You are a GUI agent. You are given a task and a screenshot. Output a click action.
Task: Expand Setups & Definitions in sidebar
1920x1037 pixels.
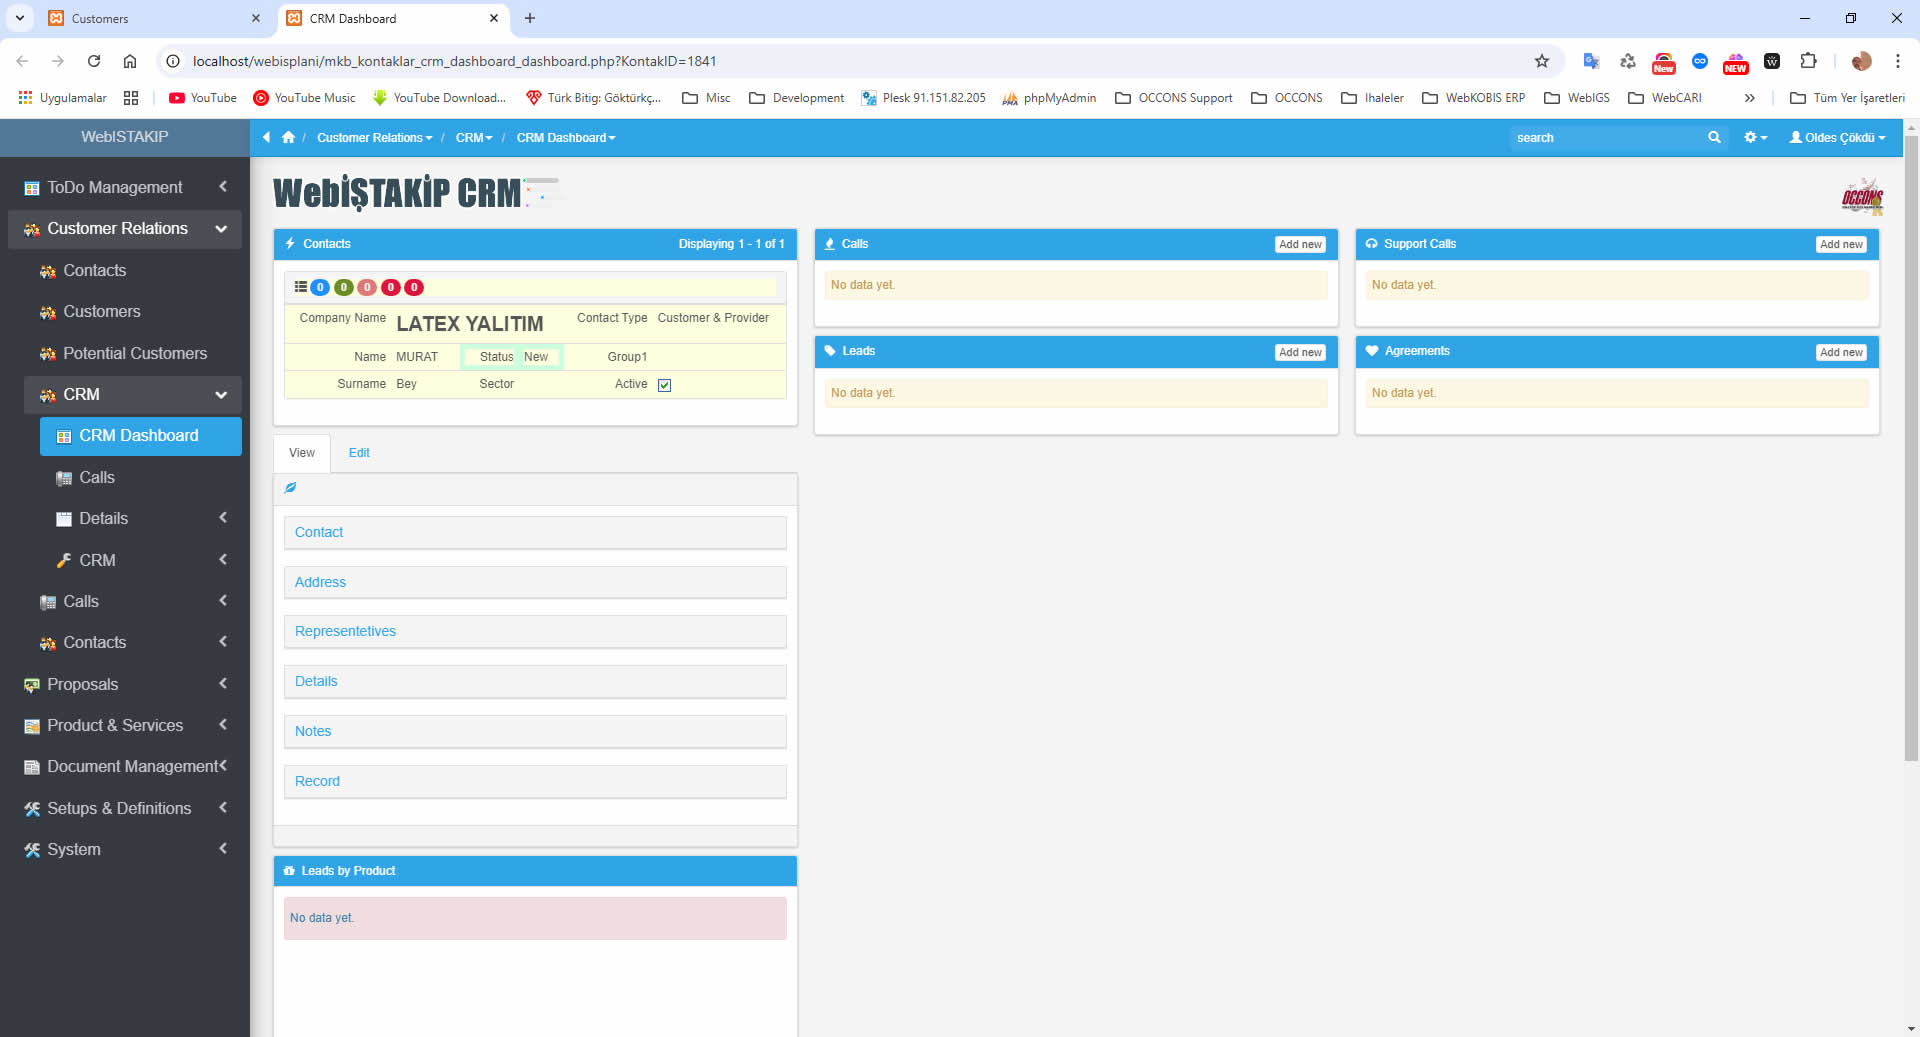(x=125, y=808)
